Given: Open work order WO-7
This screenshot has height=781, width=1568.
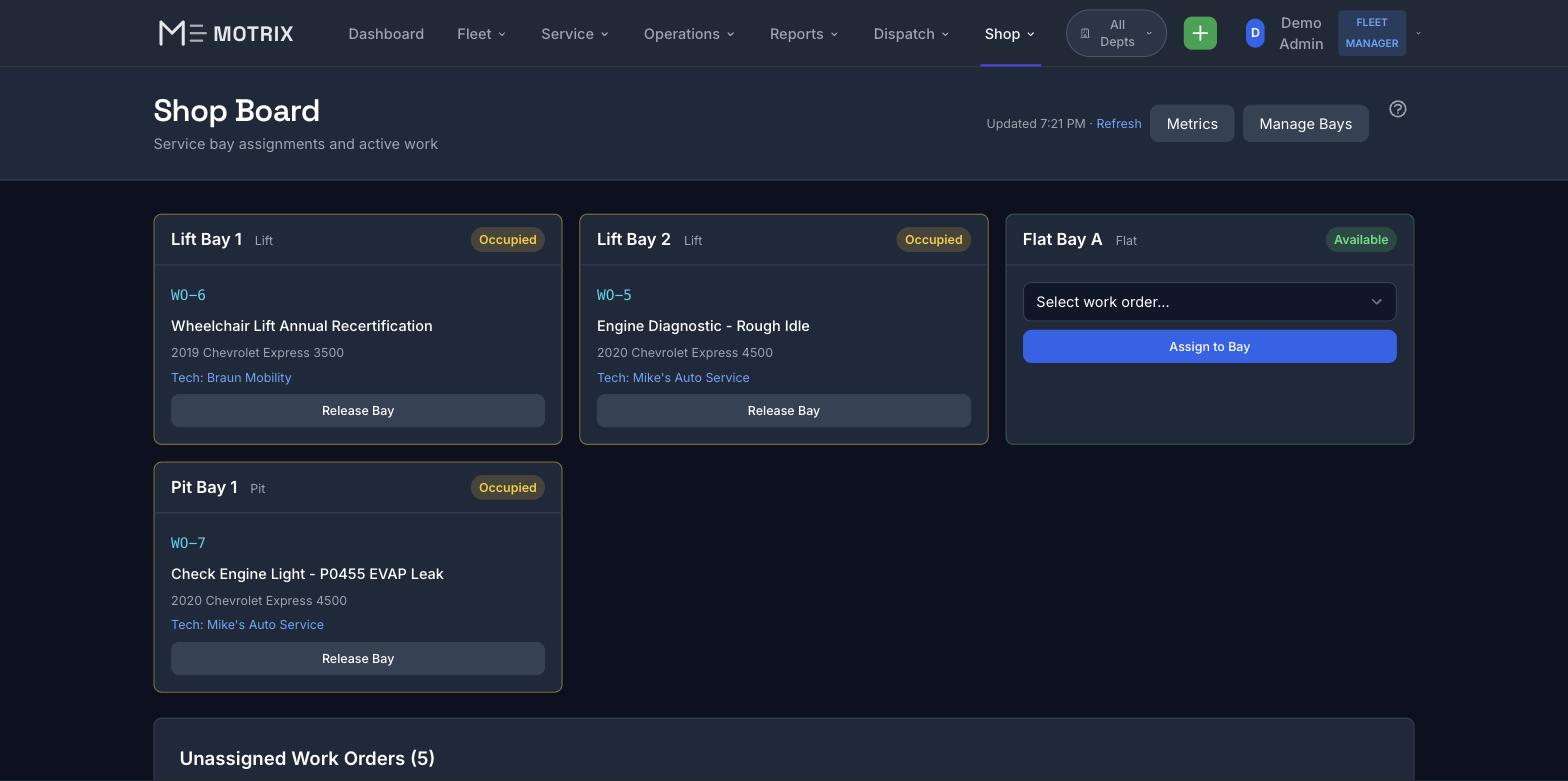Looking at the screenshot, I should 188,543.
